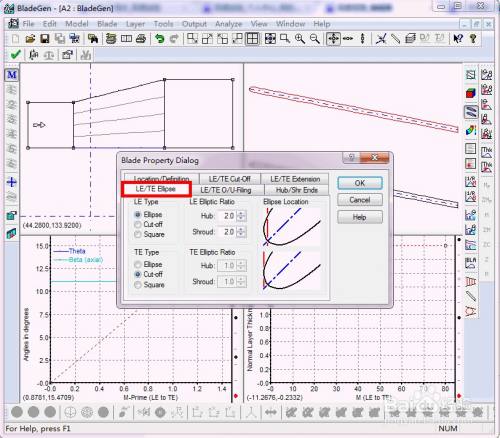Select TE Type Cut-off radio button

137,274
